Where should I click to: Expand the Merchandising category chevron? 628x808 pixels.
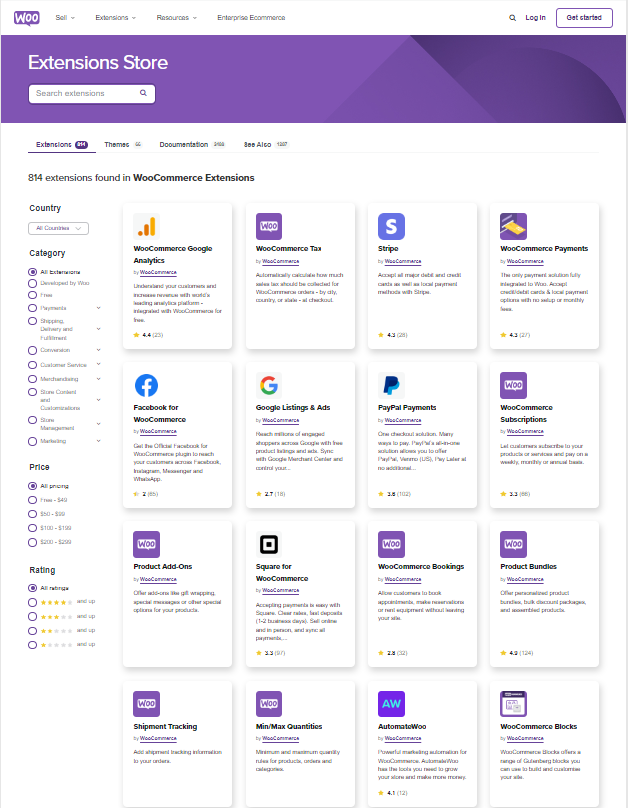tap(98, 379)
